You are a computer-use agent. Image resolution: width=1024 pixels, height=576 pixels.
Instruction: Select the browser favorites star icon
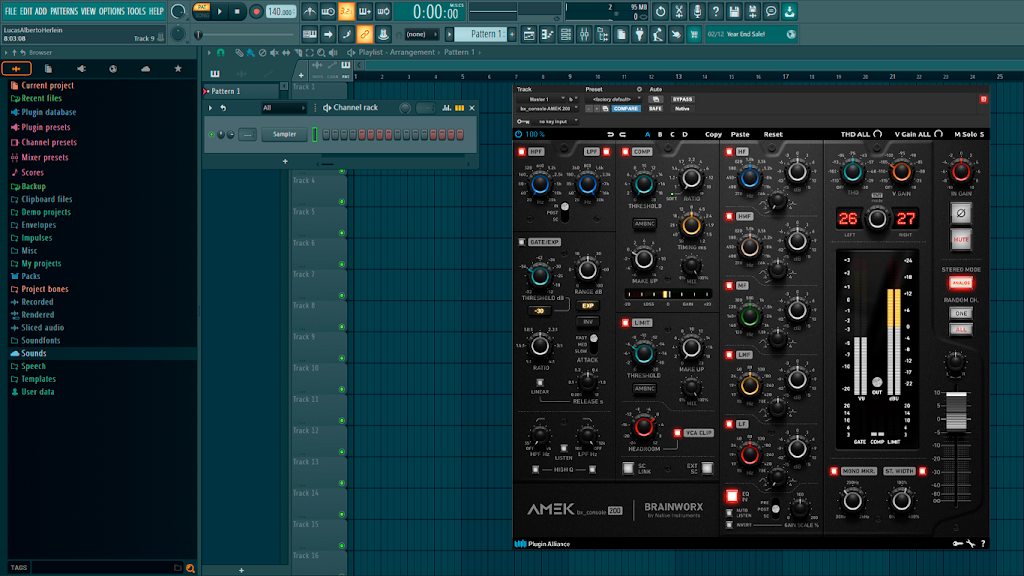pos(178,69)
